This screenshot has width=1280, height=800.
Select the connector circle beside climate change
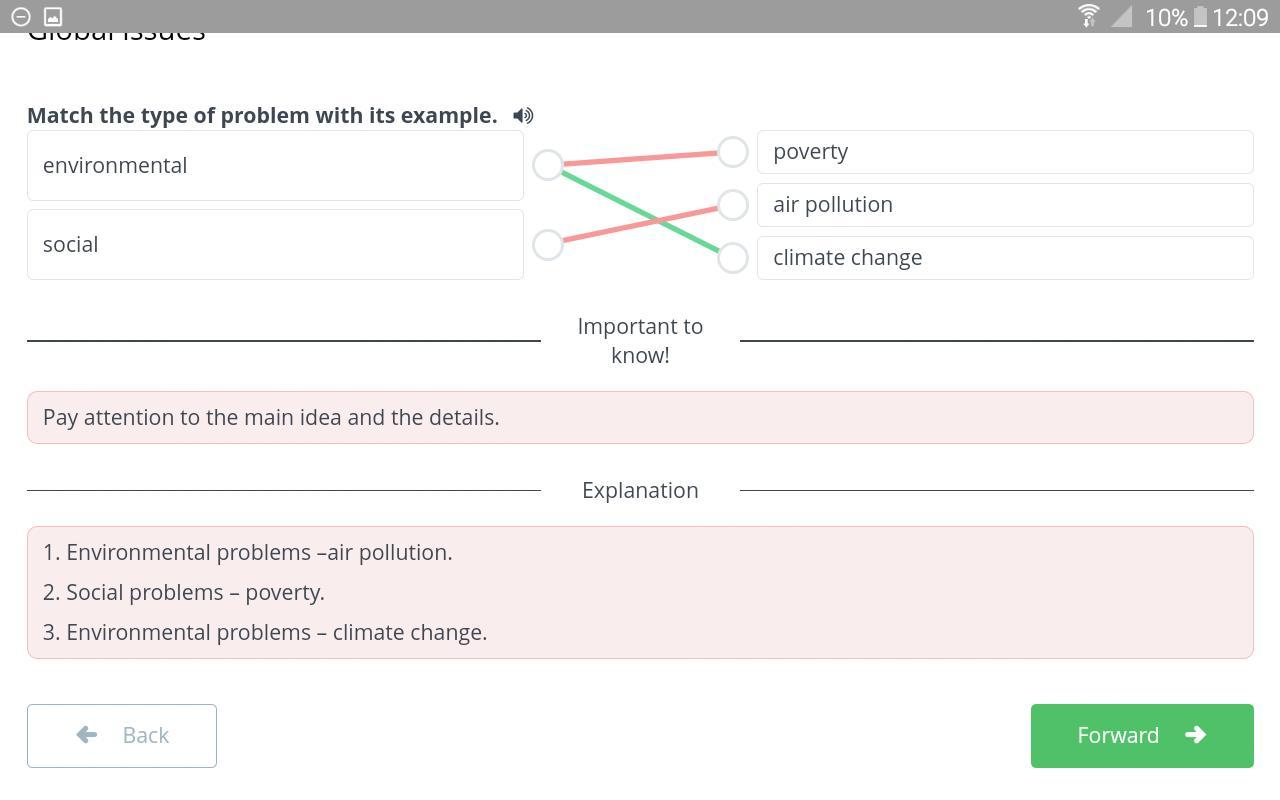[x=733, y=258]
